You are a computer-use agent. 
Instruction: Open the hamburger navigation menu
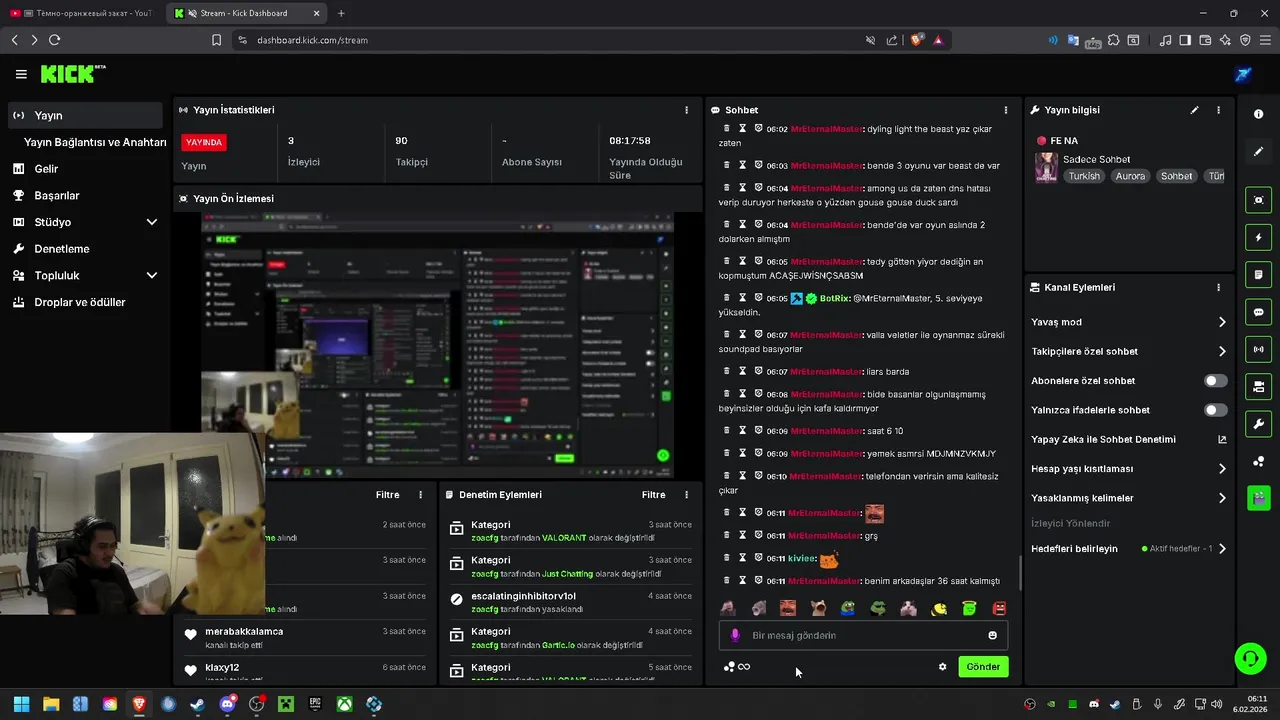pyautogui.click(x=21, y=74)
